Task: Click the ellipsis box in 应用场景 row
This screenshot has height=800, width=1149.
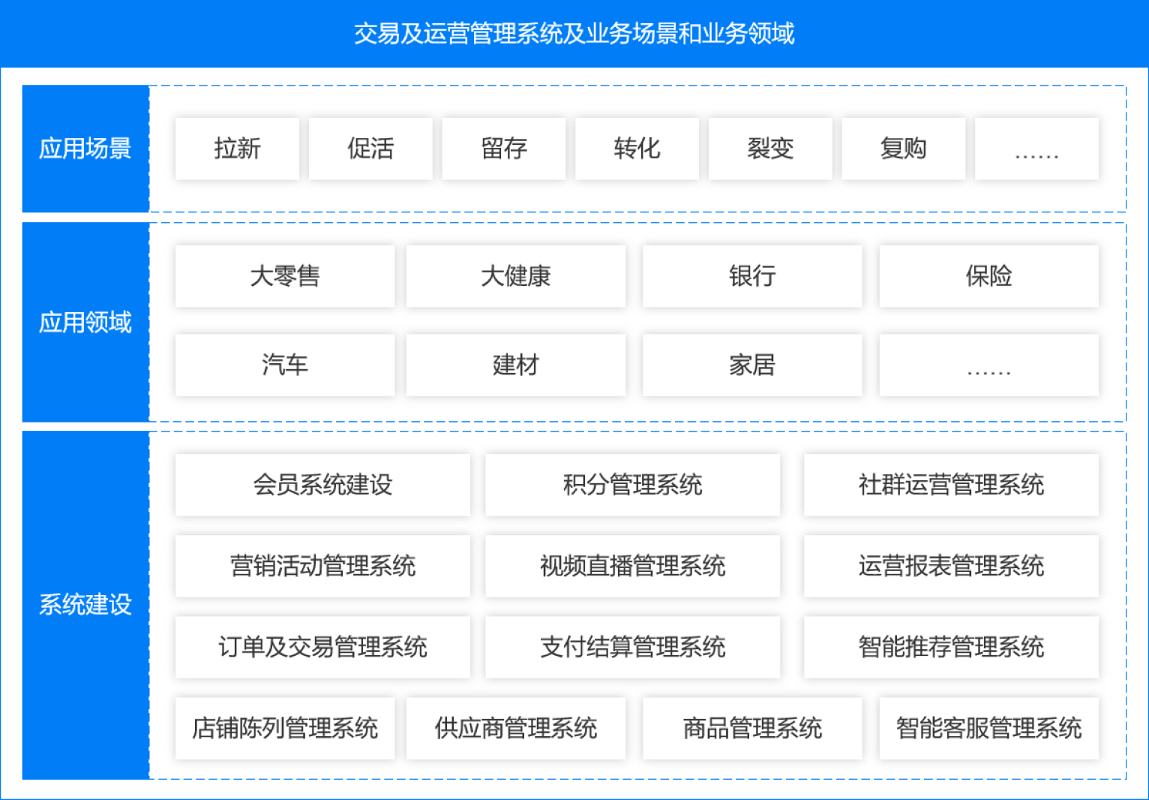Action: pos(1037,149)
